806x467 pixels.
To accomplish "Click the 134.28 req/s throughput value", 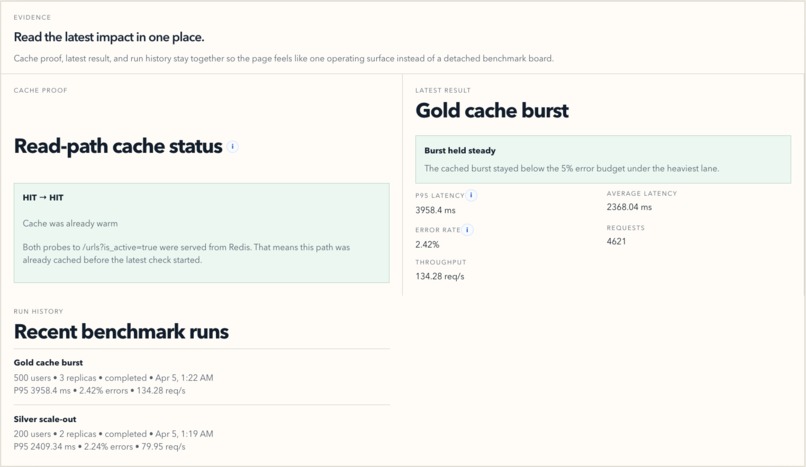I will [x=439, y=276].
